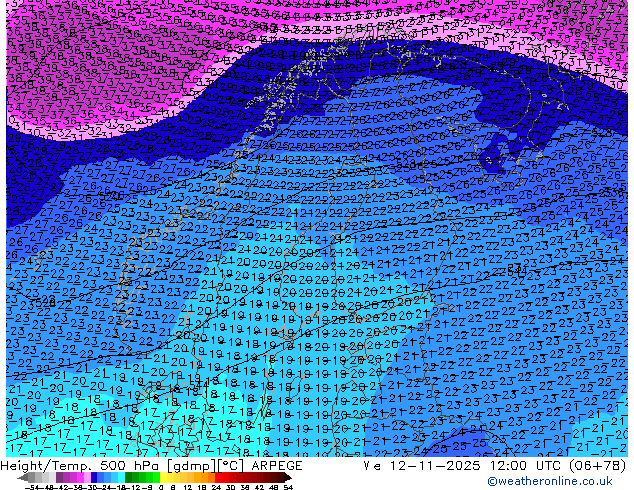Click the '(06+78)' forecast run text

598,466
